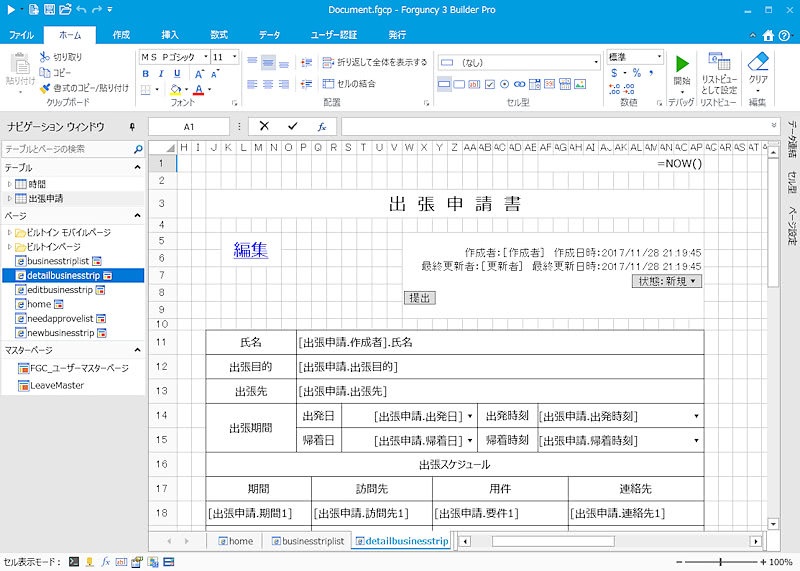Expand the 出張申請 table node
Viewport: 800px width, 571px height.
click(x=10, y=199)
